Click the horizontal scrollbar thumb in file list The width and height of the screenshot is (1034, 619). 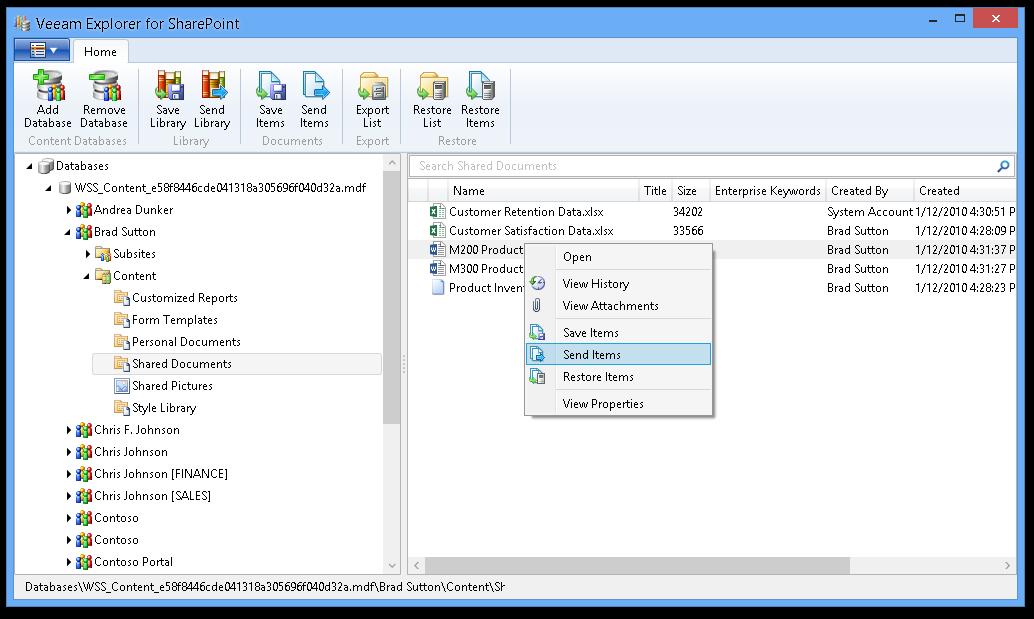(x=637, y=565)
